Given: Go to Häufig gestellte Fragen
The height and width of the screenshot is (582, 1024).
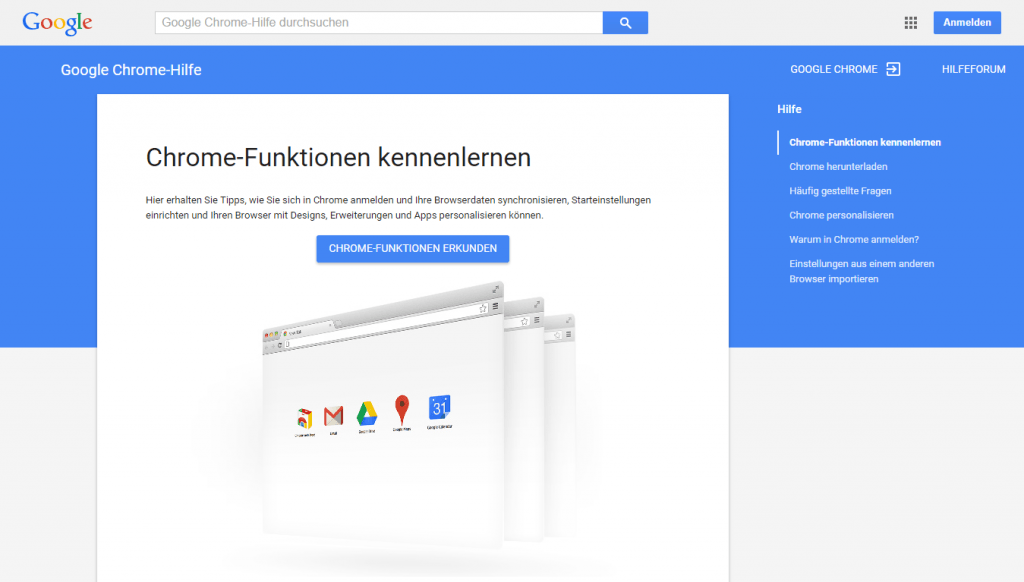Looking at the screenshot, I should coord(840,191).
